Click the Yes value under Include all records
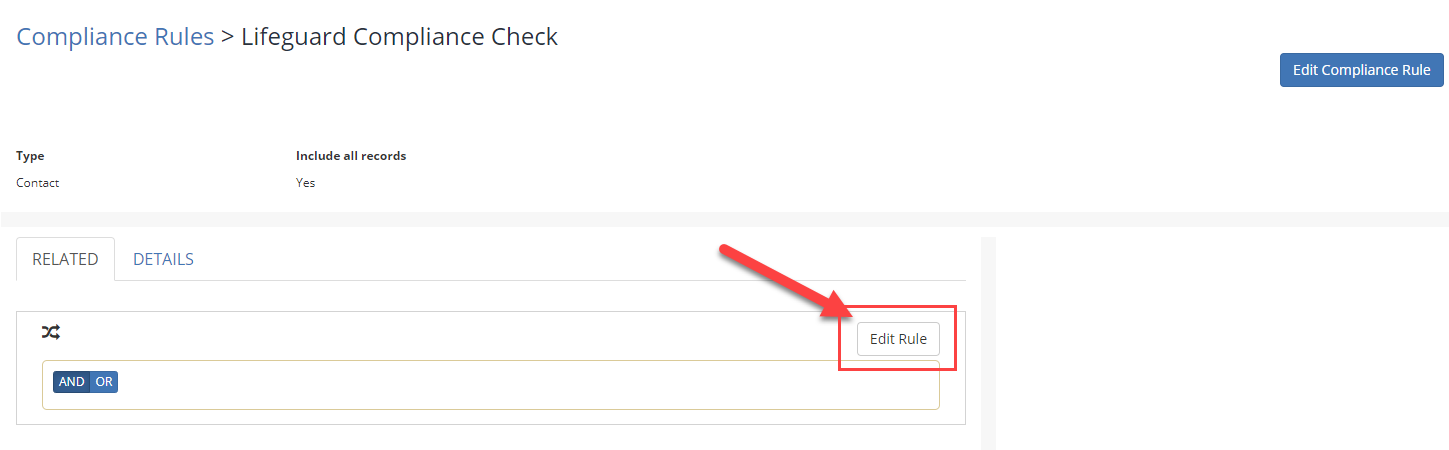Screen dimensions: 1449x450 [305, 183]
